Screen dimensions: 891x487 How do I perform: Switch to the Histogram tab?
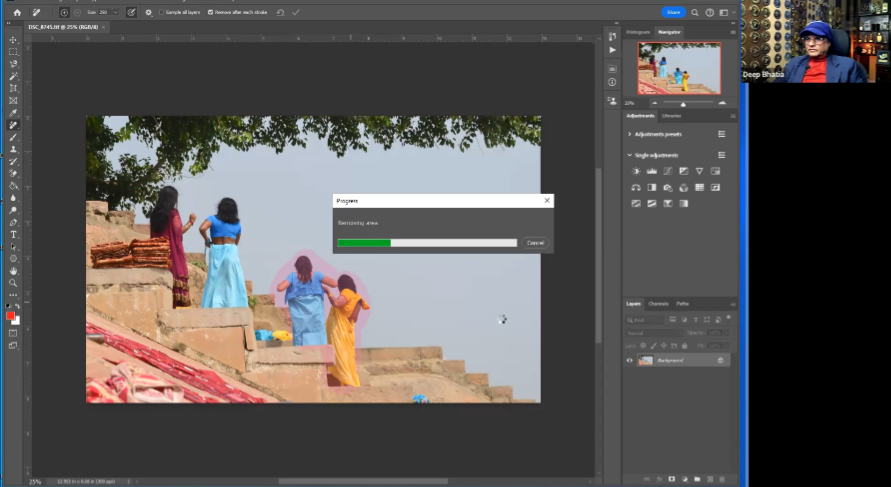pyautogui.click(x=638, y=32)
